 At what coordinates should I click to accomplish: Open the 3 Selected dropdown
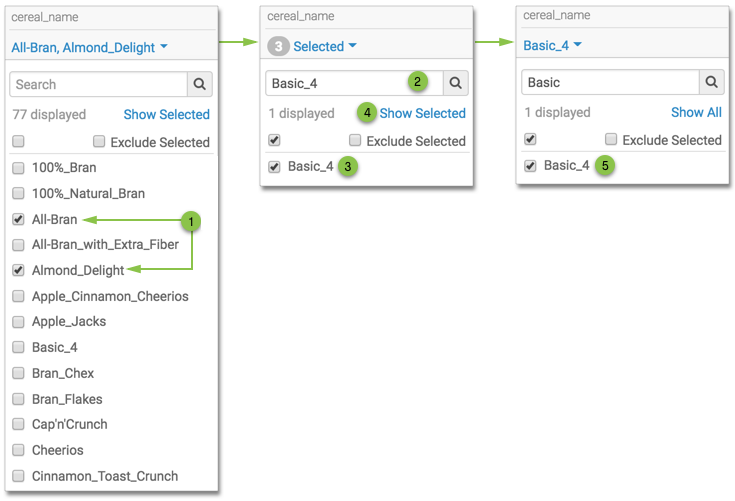click(324, 47)
